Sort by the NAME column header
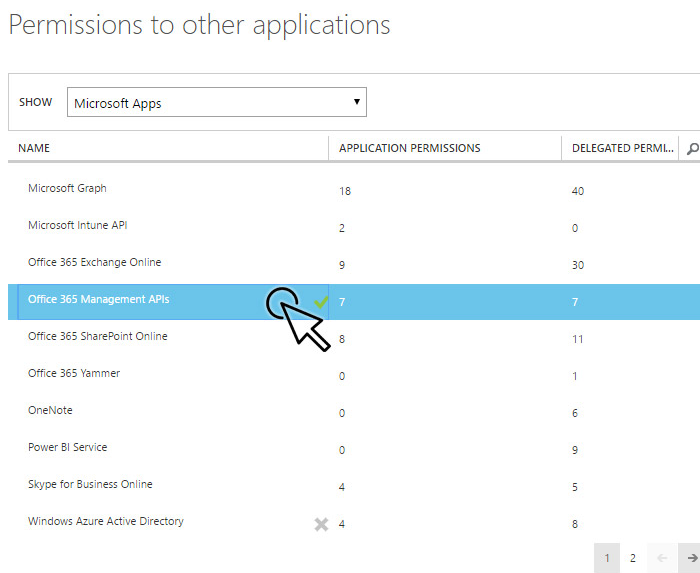Screen dimensions: 700x573 coord(34,148)
